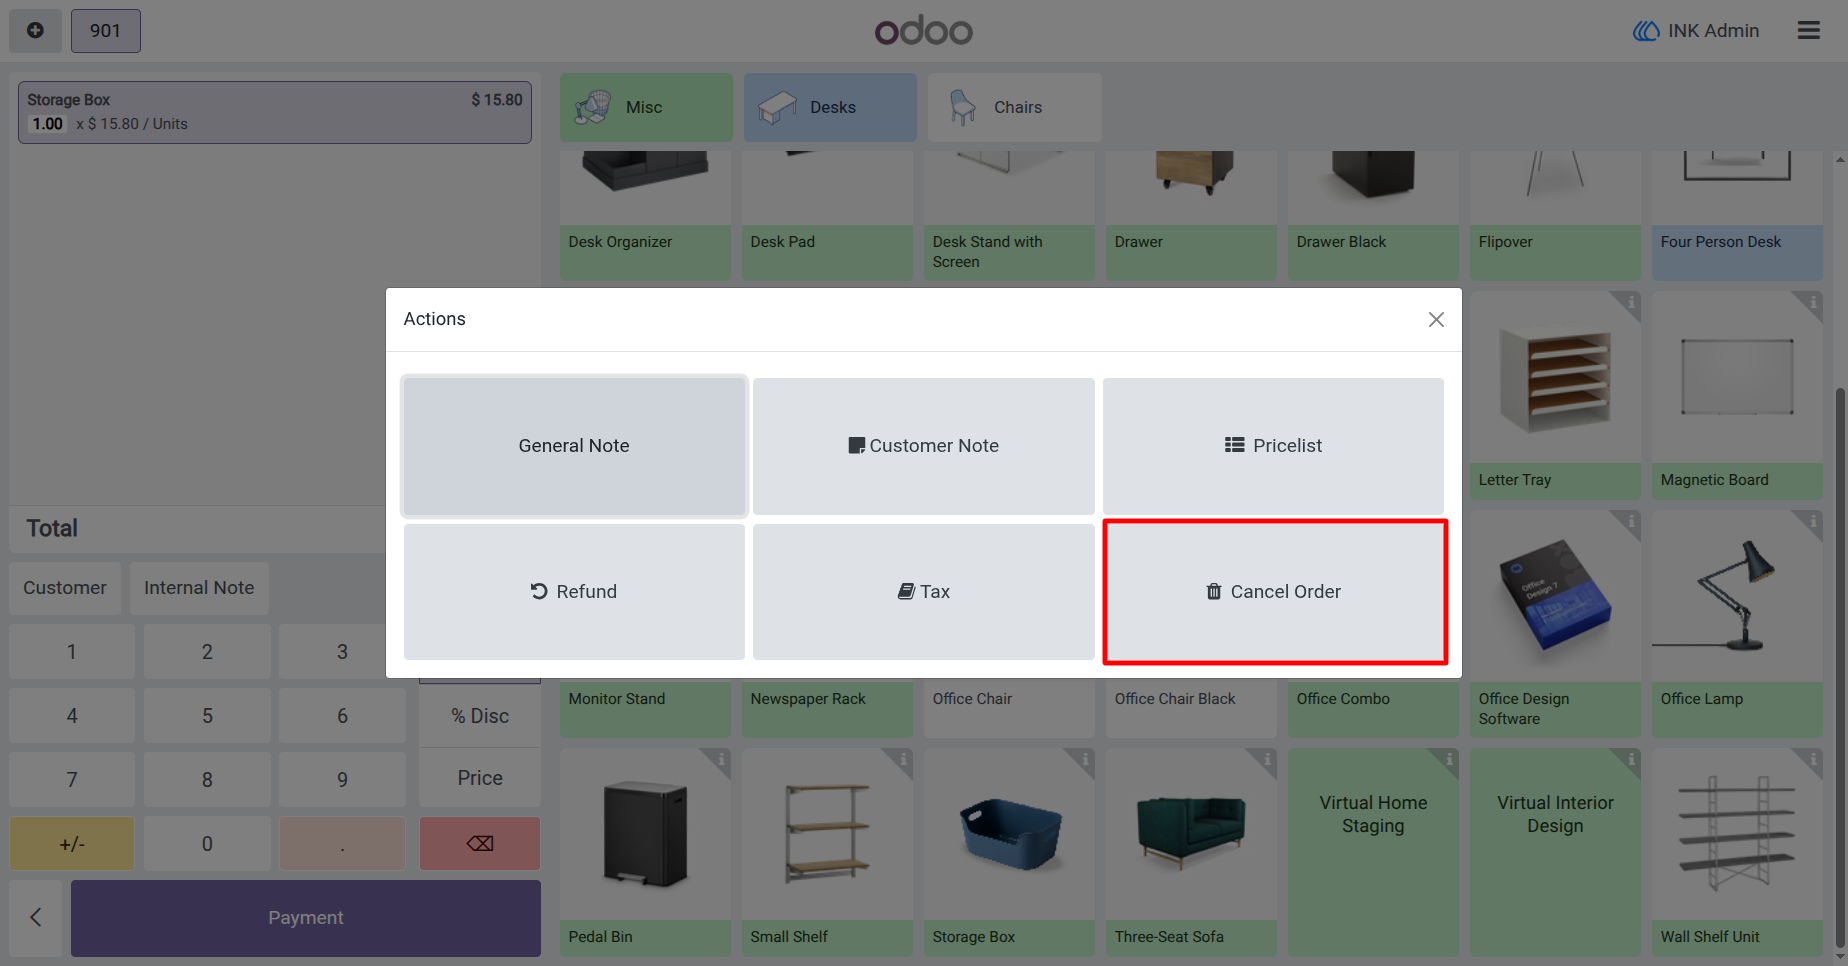The height and width of the screenshot is (966, 1848).
Task: Click the Internal Note button
Action: click(x=199, y=588)
